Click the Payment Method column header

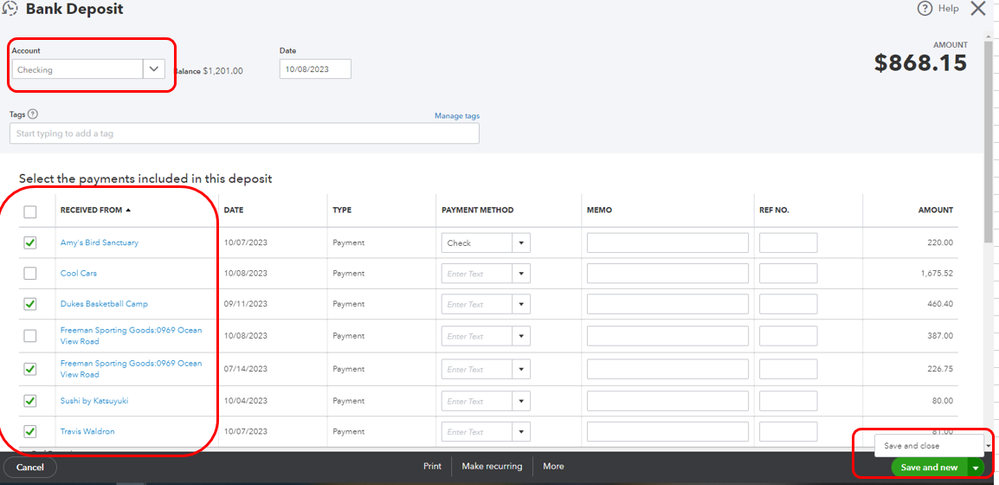coord(477,210)
